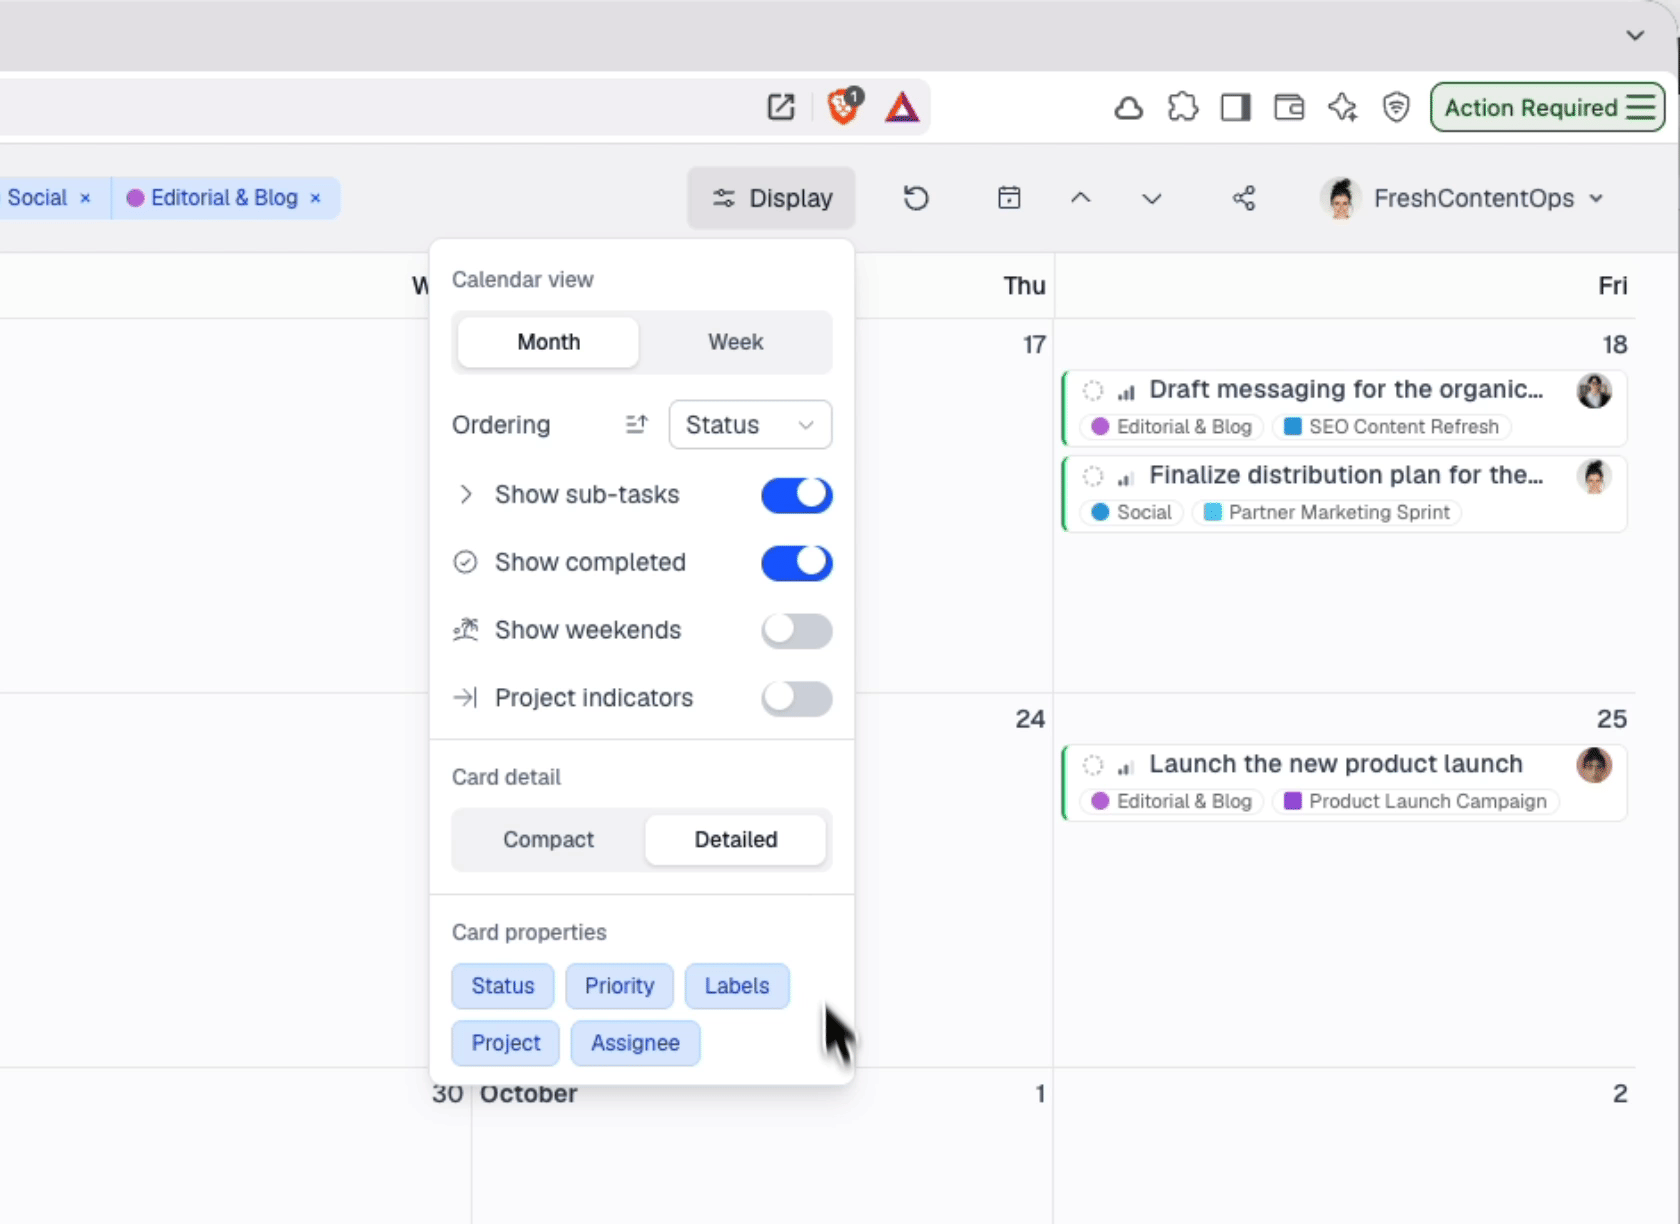Click the tab search chevron at top right
1680x1224 pixels.
(x=1635, y=35)
